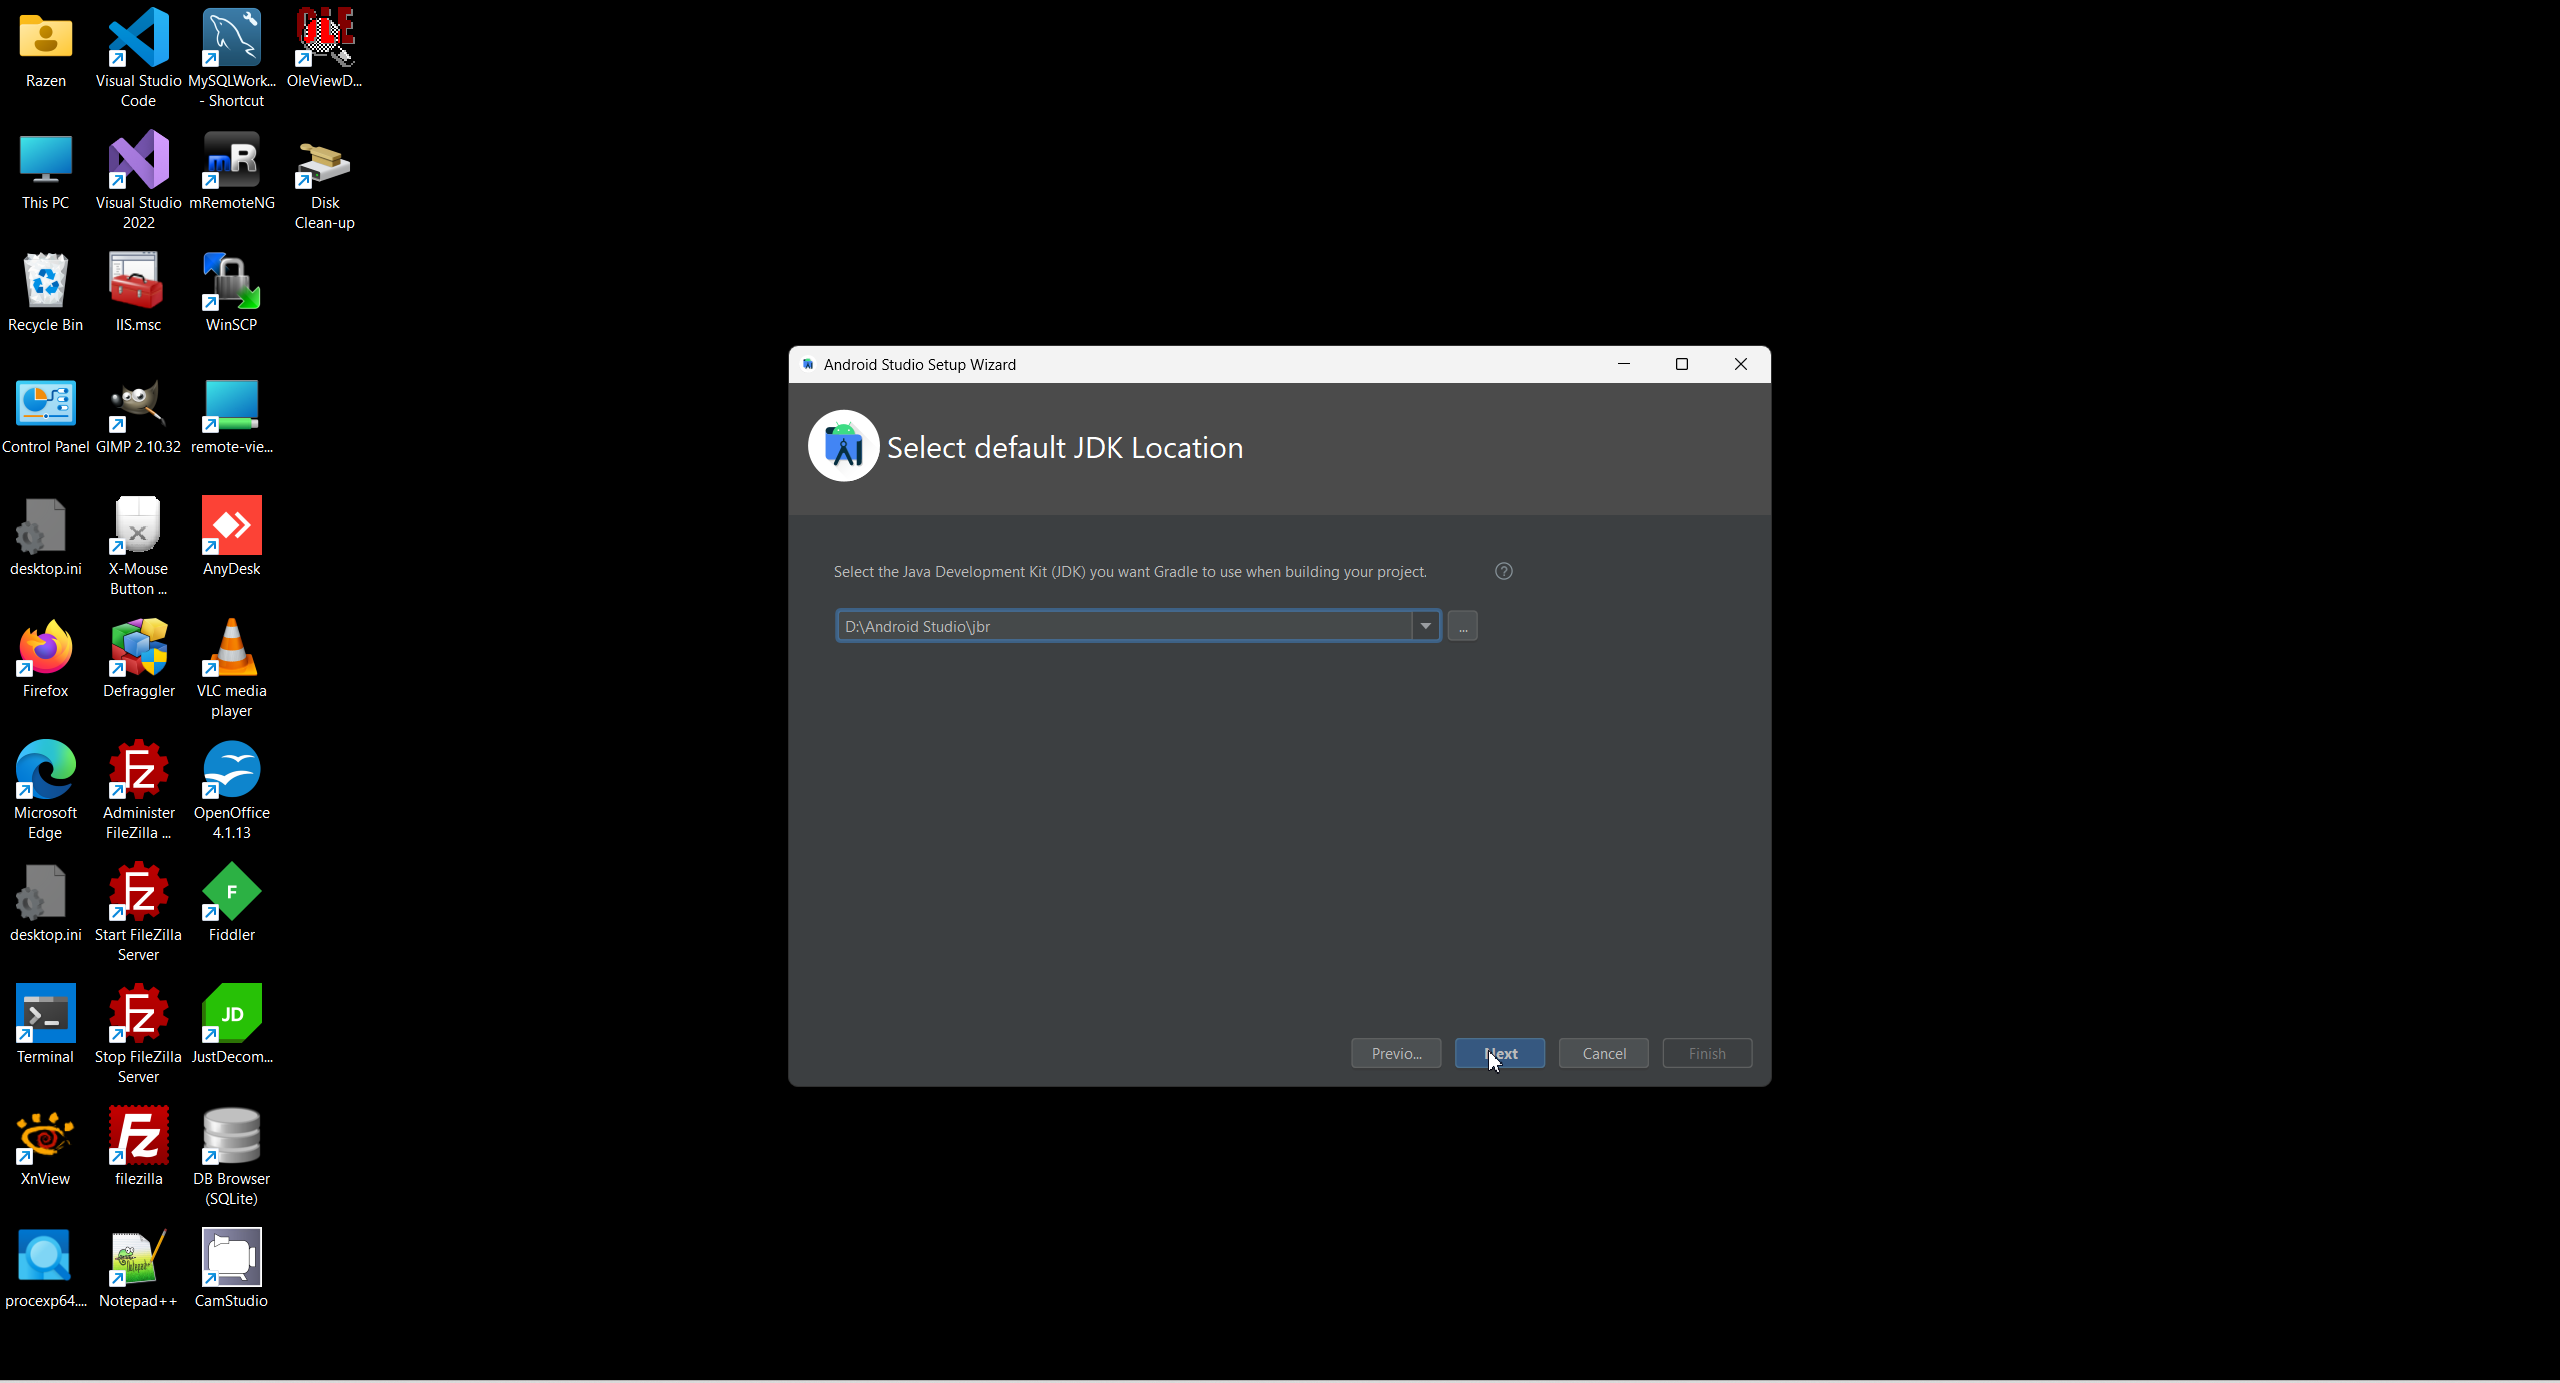The image size is (2560, 1383).
Task: Select the MySQLWorkbench shortcut icon
Action: [x=231, y=40]
